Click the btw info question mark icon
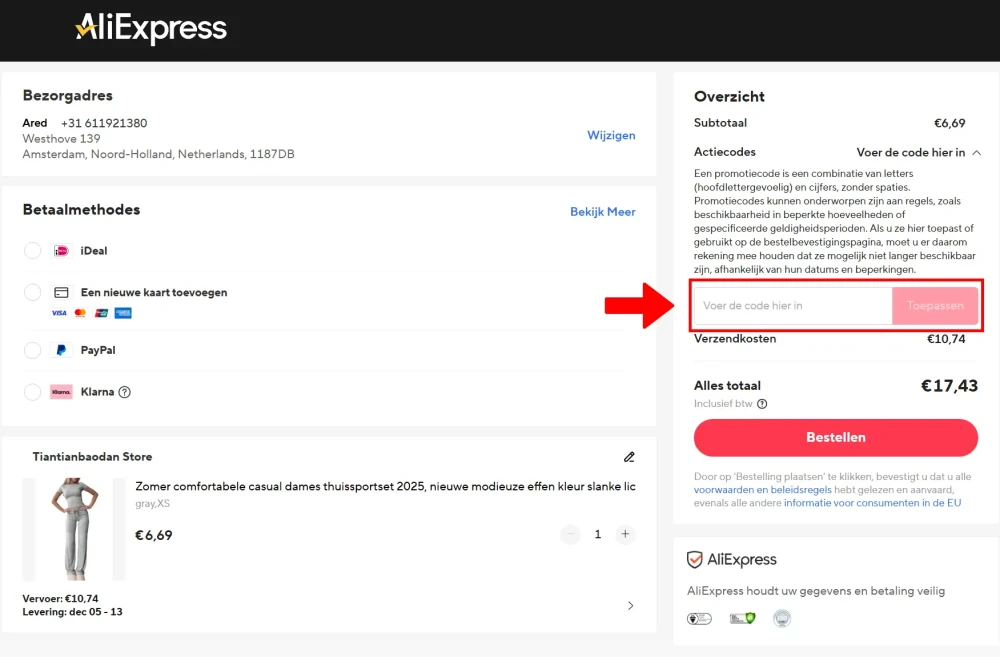This screenshot has height=657, width=1000. point(762,404)
